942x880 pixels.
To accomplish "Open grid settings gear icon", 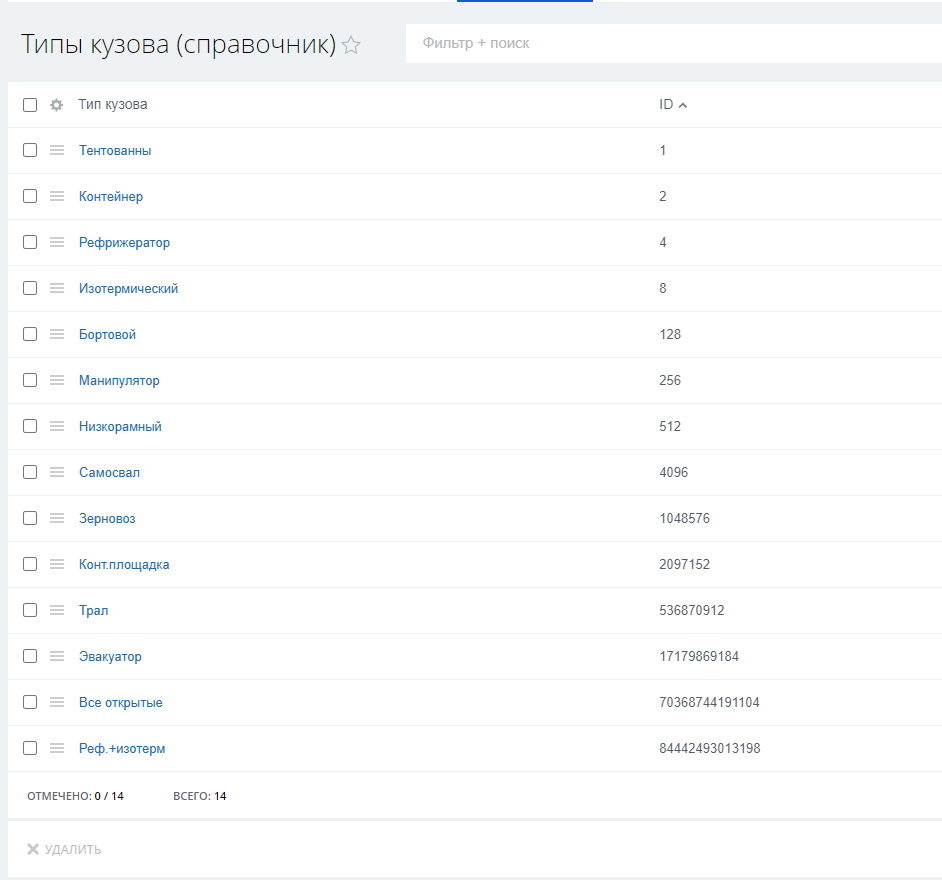I will (x=57, y=105).
